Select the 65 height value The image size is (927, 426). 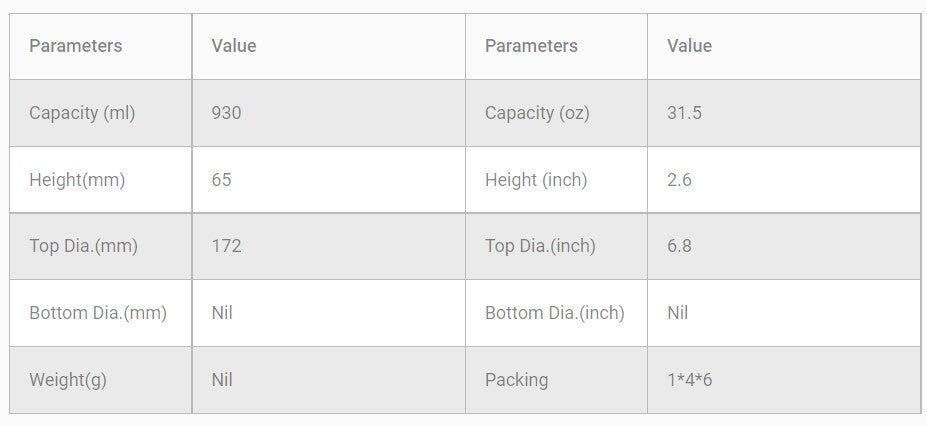tap(222, 180)
